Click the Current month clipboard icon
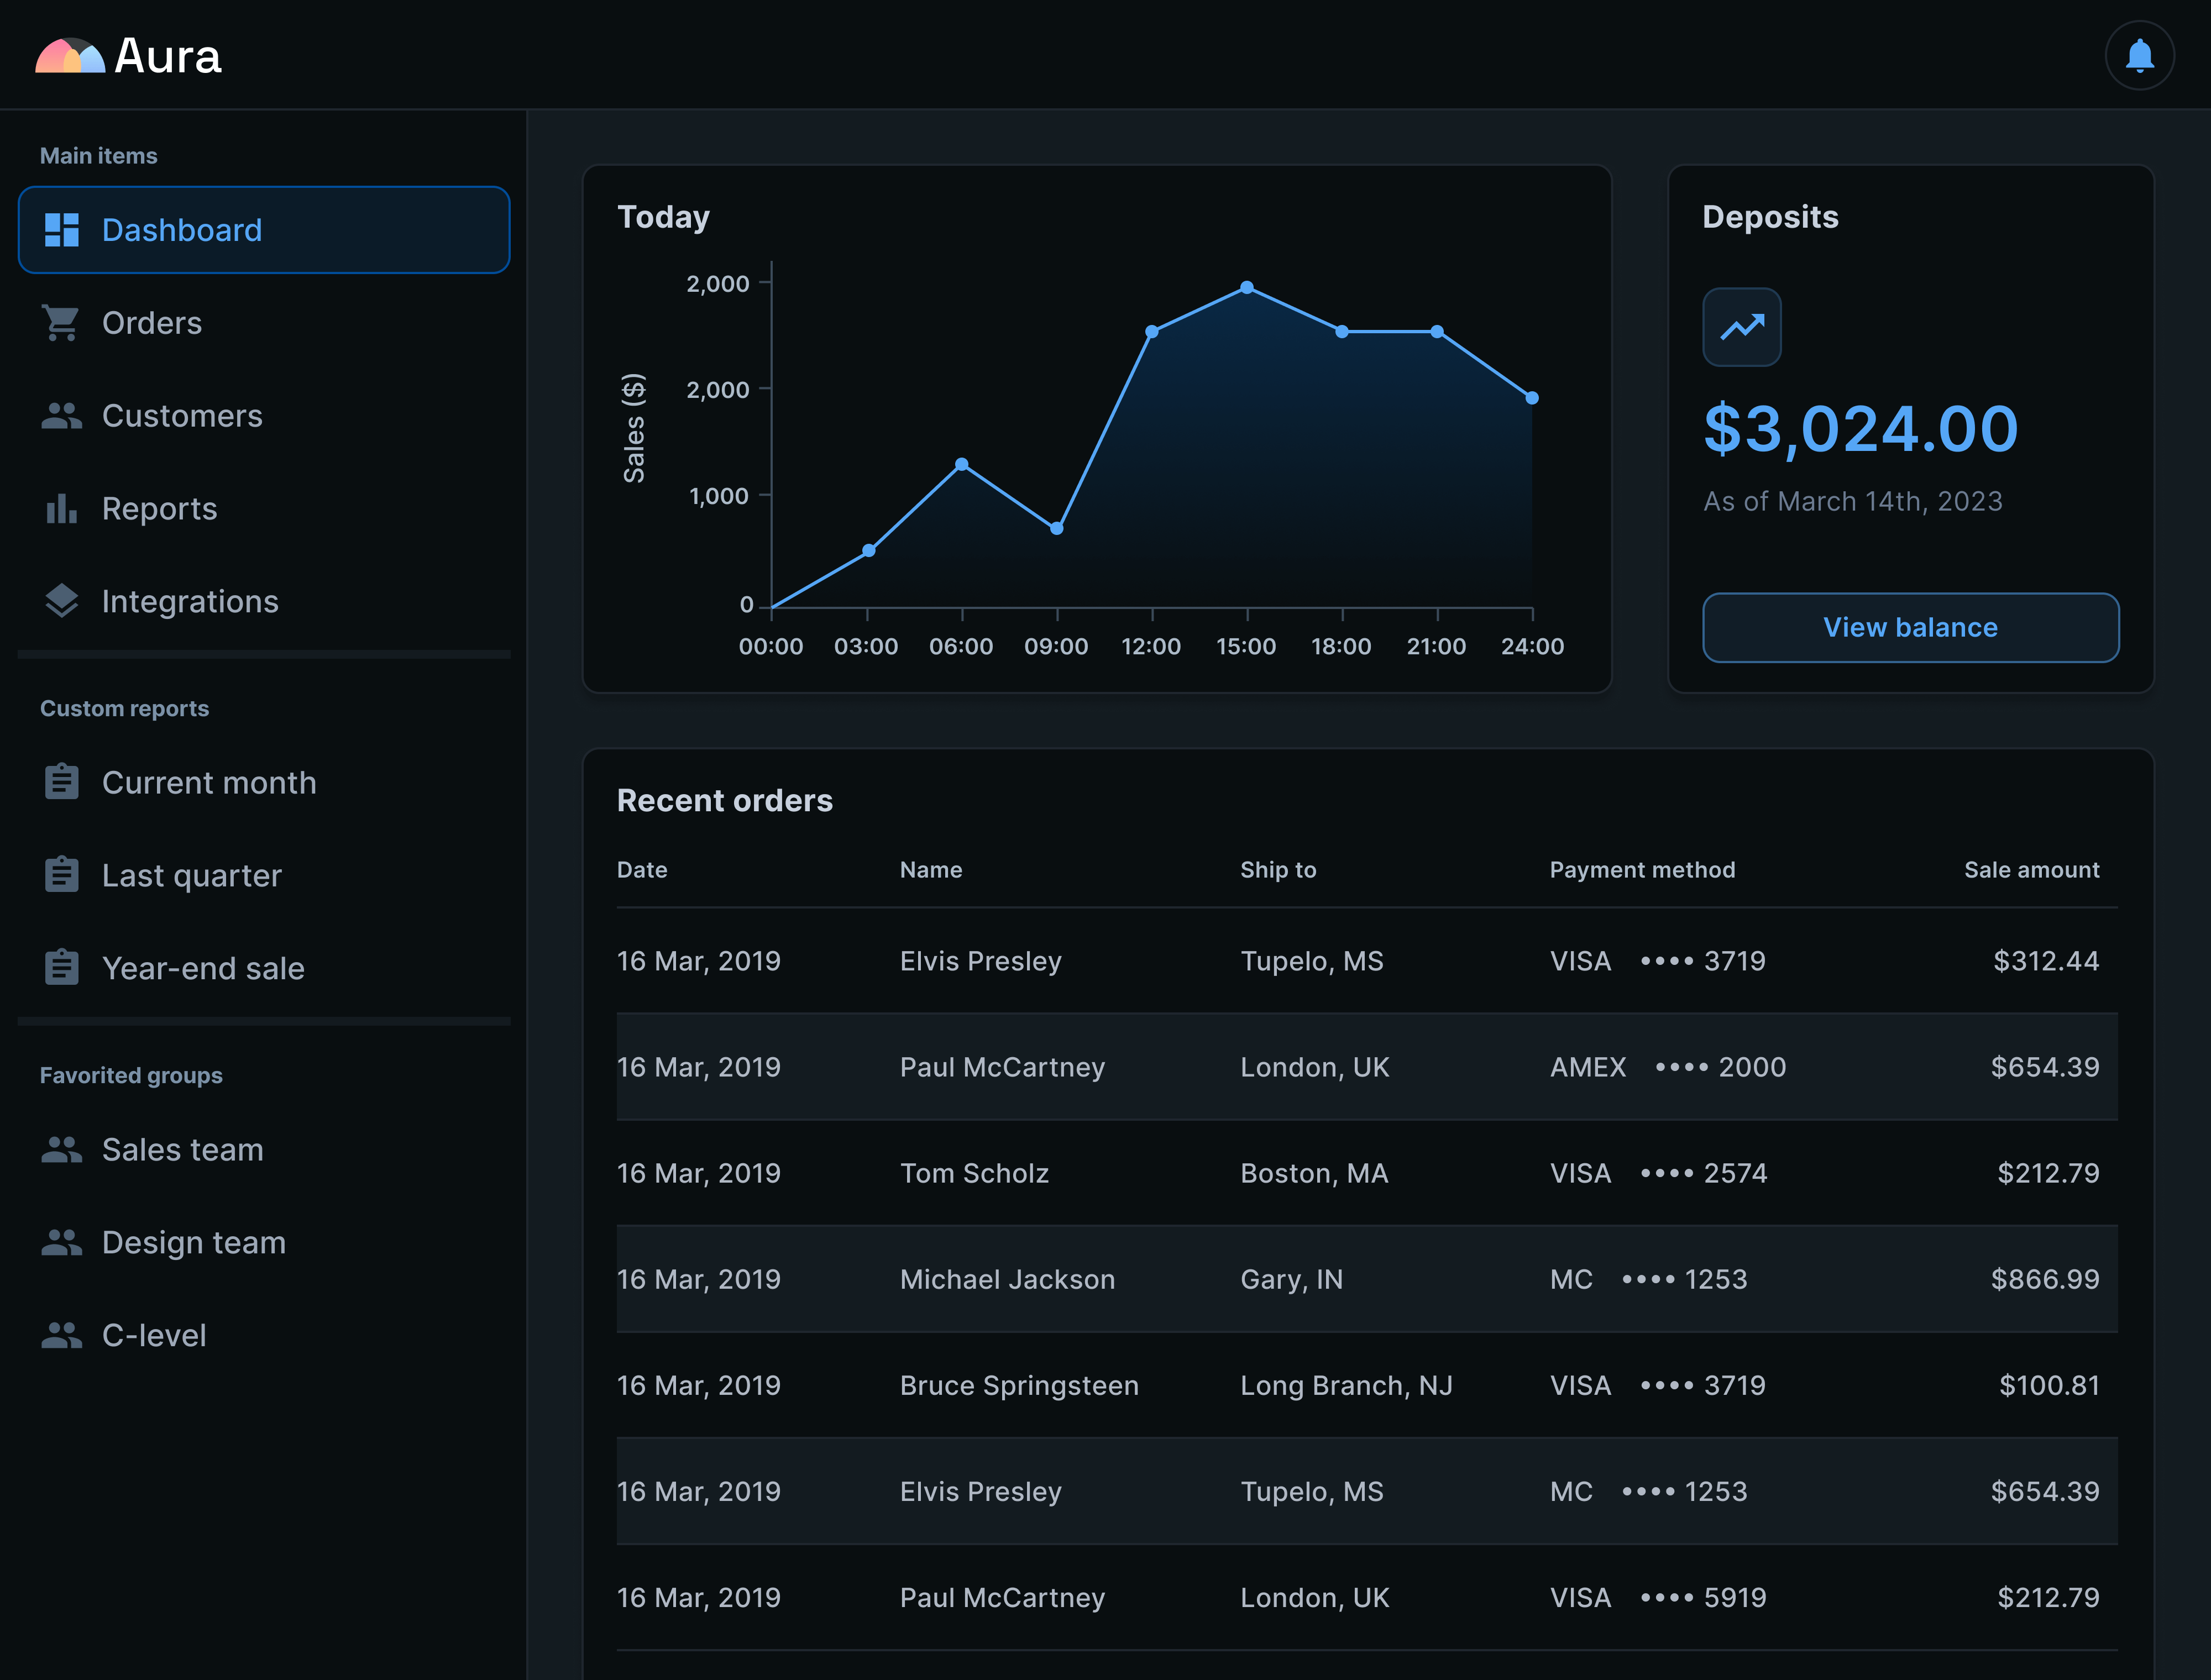The width and height of the screenshot is (2211, 1680). 61,782
